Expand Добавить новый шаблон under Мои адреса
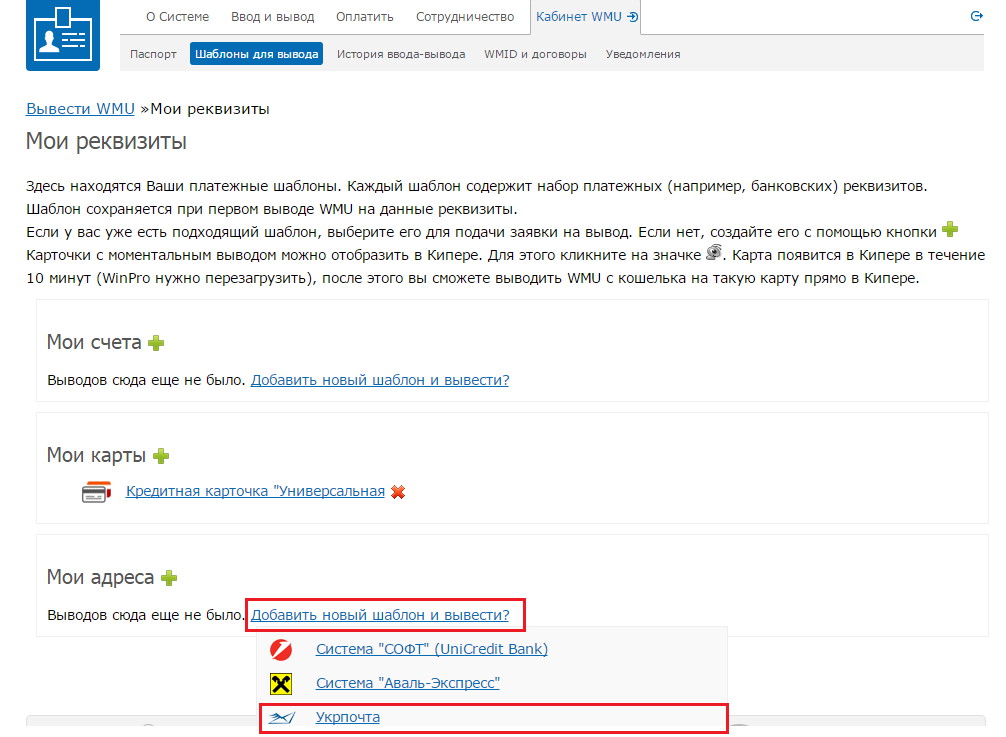 [x=380, y=615]
